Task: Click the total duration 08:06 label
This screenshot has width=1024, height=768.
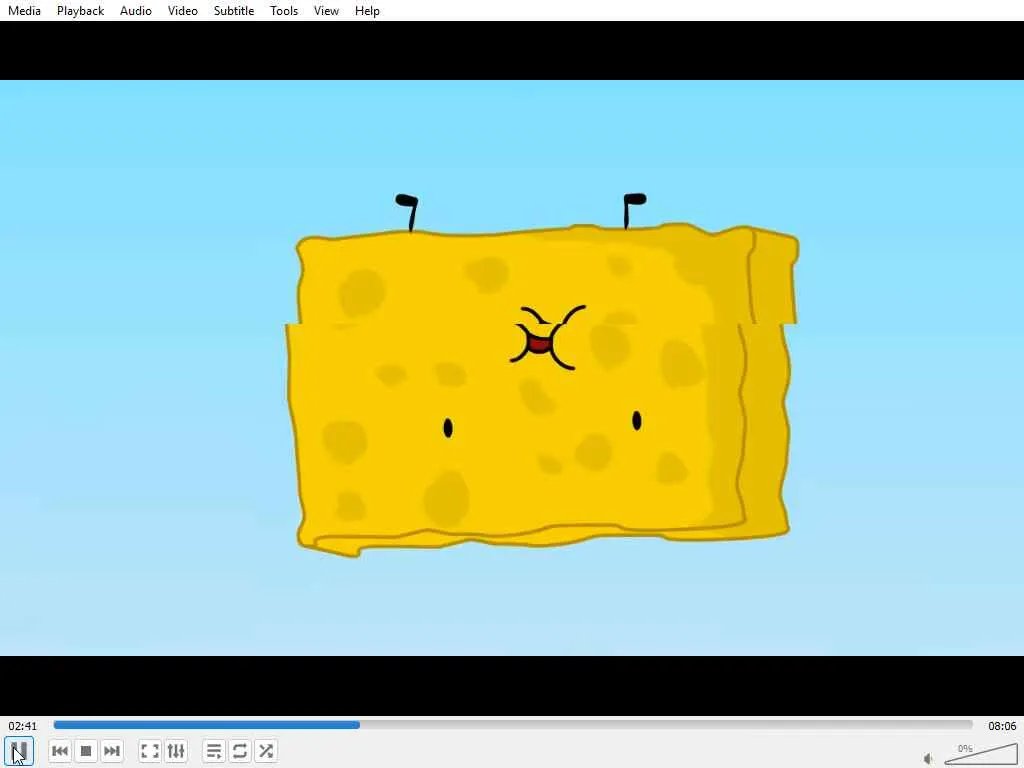Action: click(x=1002, y=726)
